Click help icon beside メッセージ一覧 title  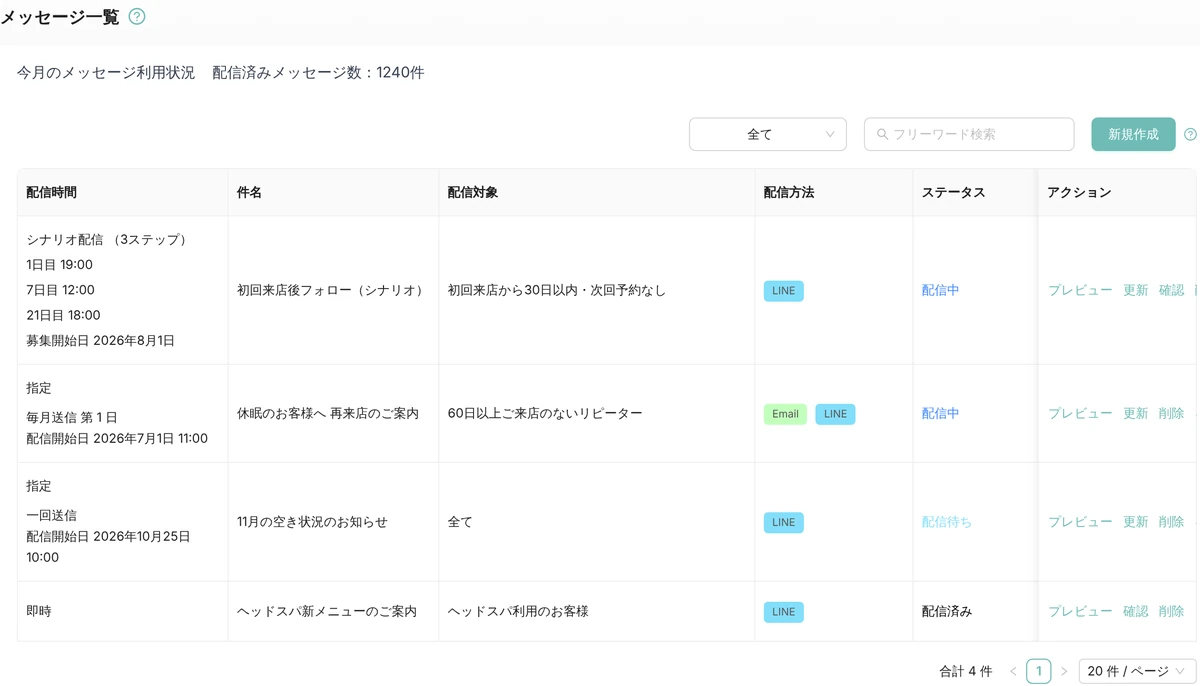pos(137,16)
